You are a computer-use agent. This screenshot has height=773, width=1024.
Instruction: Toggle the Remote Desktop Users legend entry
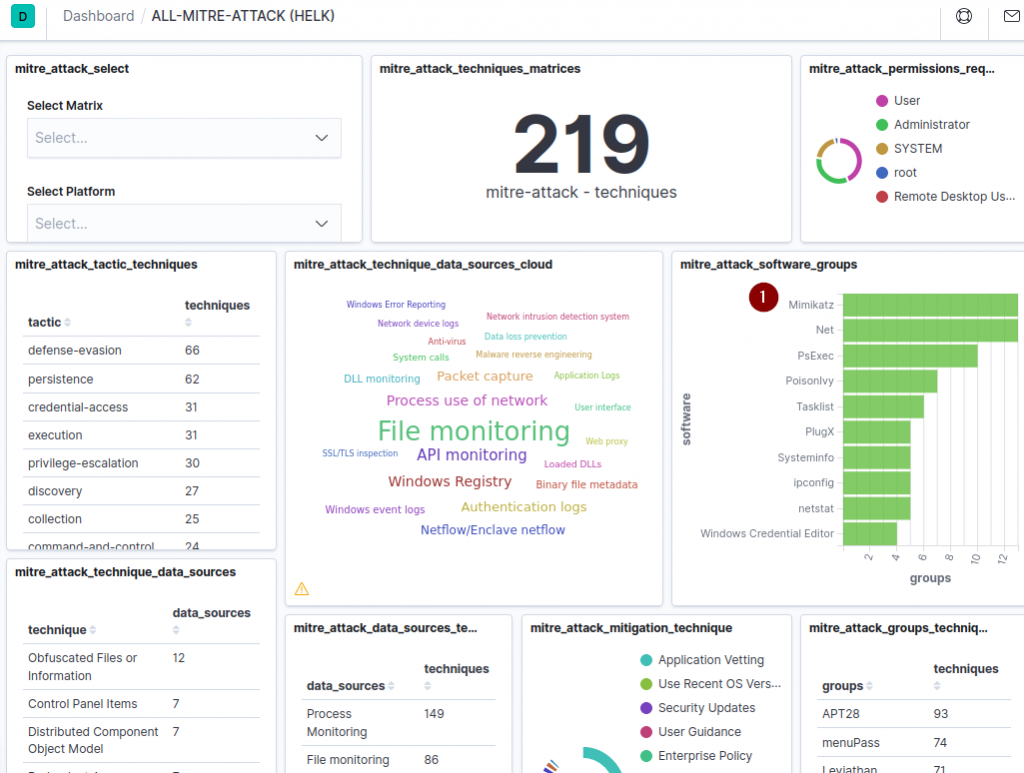[x=945, y=197]
